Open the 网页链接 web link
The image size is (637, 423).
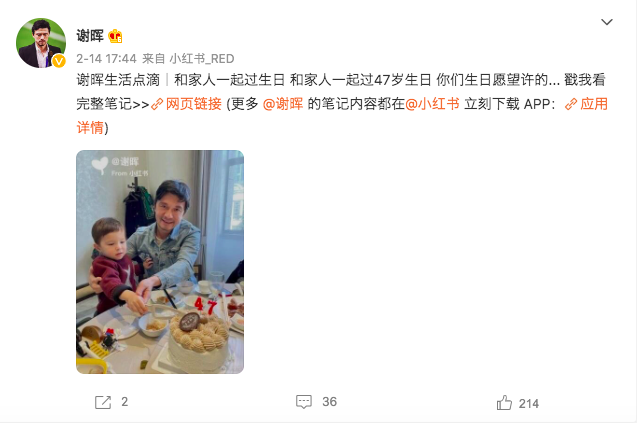pyautogui.click(x=193, y=104)
